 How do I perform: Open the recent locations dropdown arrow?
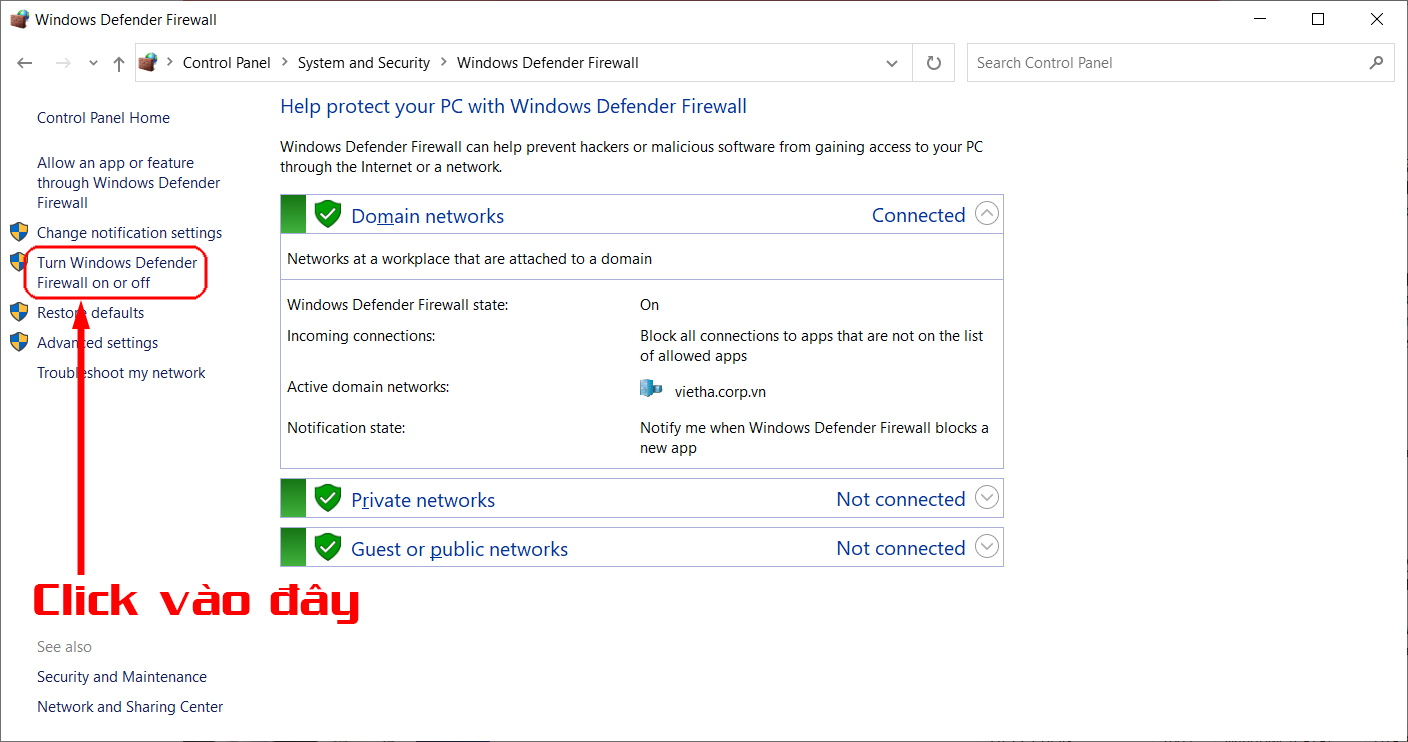(93, 63)
